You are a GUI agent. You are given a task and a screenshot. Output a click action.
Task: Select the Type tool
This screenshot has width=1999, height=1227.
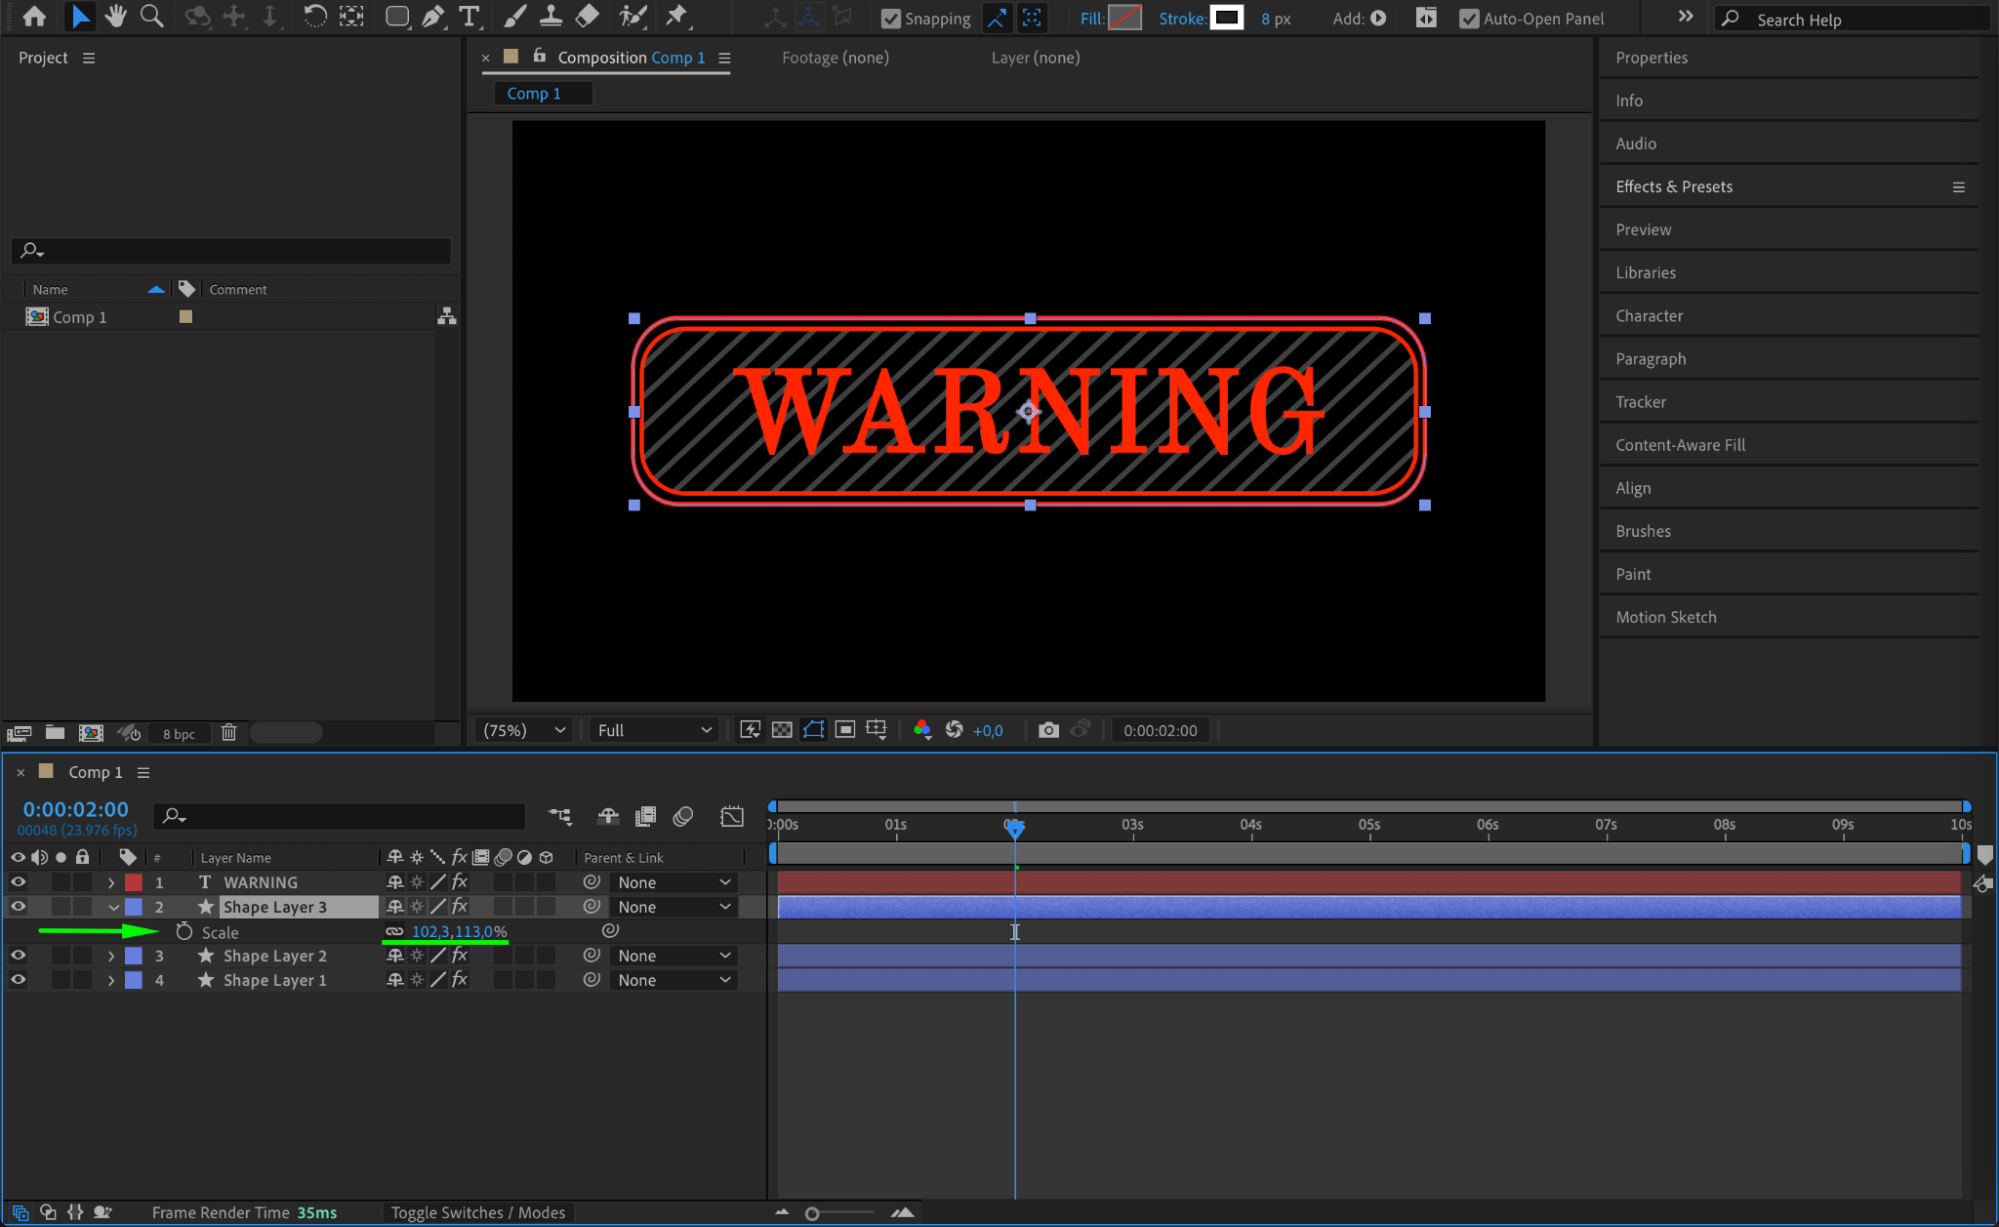click(468, 16)
